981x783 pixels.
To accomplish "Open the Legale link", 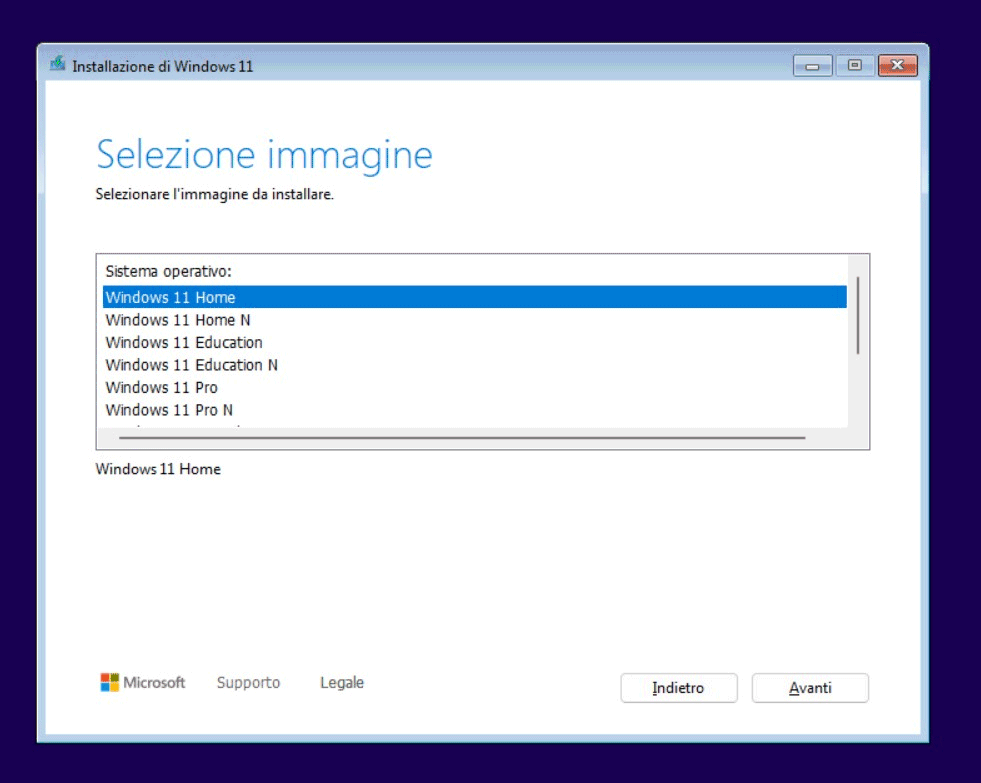I will coord(342,683).
